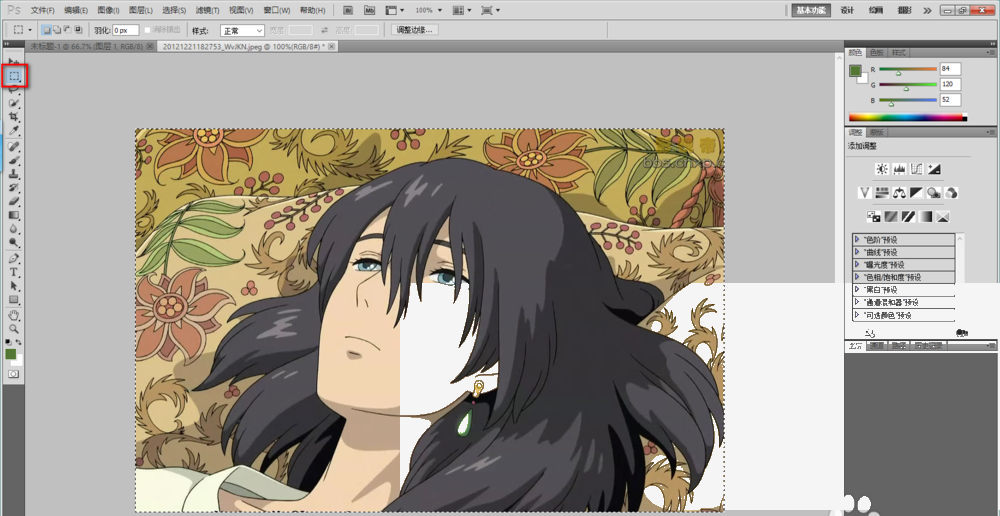The width and height of the screenshot is (1000, 516).
Task: Open the 窗口(W) menu
Action: click(x=277, y=11)
